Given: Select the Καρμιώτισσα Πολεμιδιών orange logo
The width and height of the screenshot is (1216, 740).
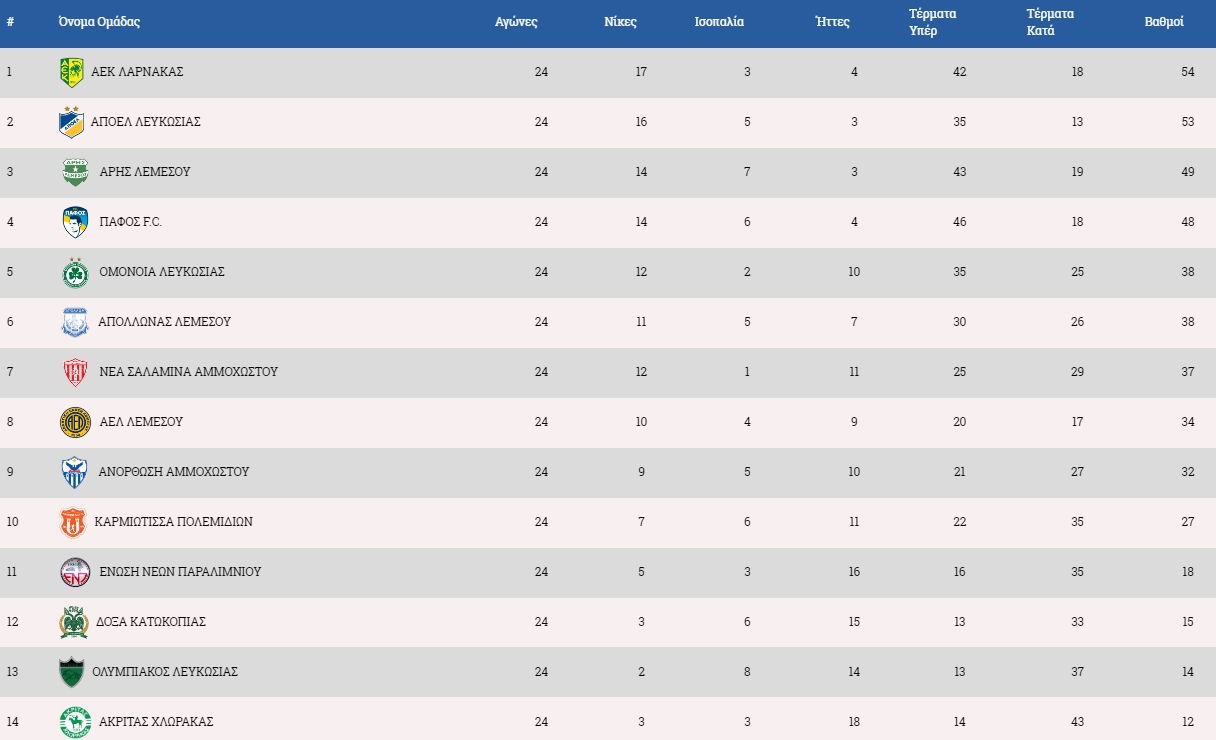Looking at the screenshot, I should pyautogui.click(x=73, y=522).
